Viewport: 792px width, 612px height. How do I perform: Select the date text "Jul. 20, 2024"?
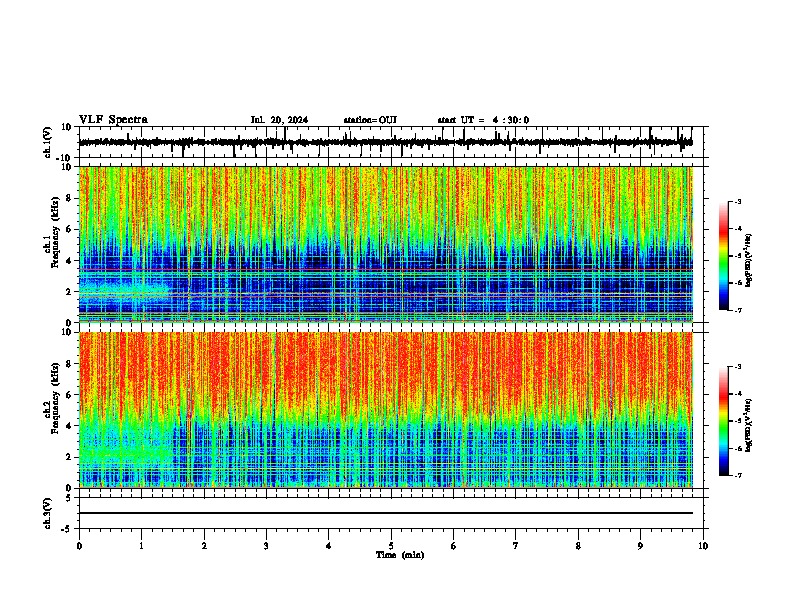tap(279, 120)
